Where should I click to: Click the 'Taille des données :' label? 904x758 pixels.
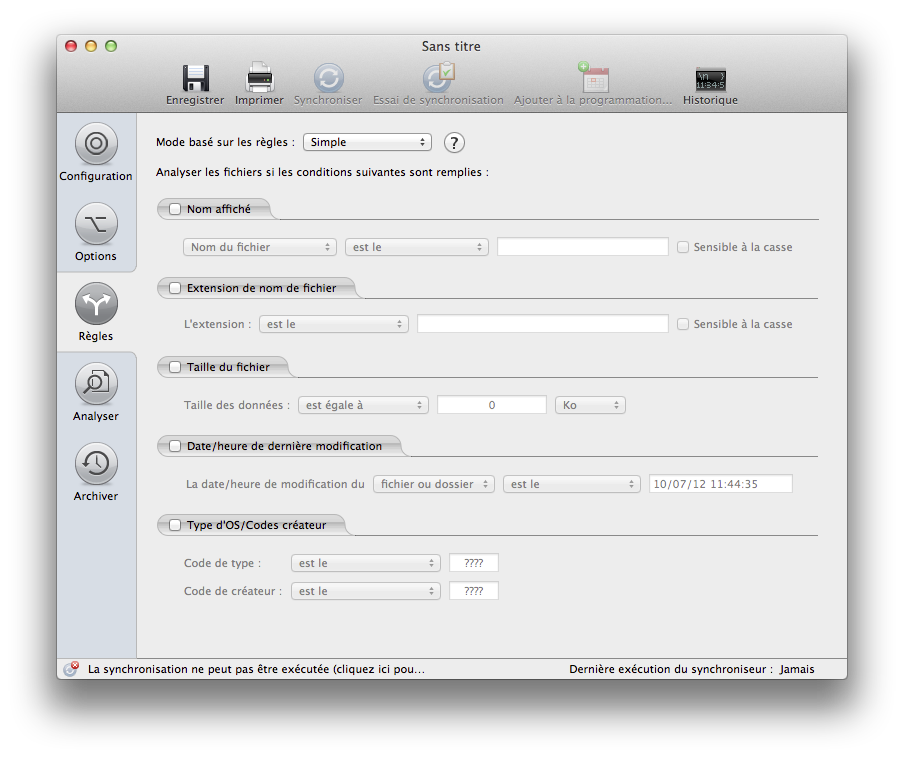click(236, 405)
